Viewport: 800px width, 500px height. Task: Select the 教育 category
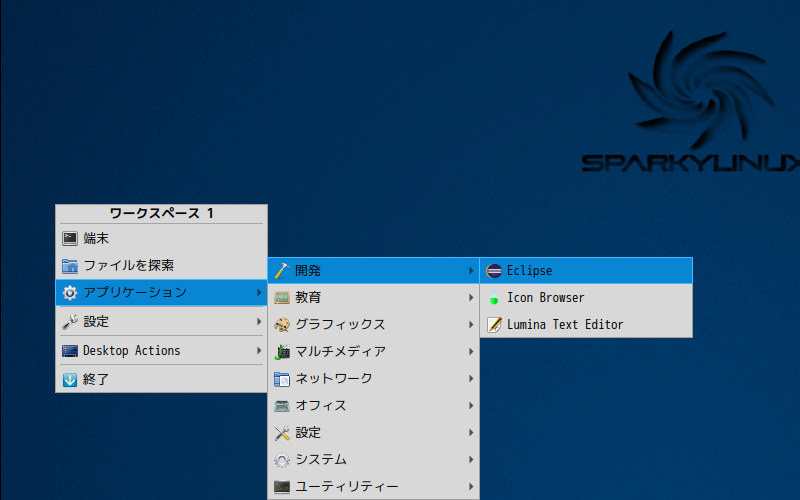pos(373,297)
